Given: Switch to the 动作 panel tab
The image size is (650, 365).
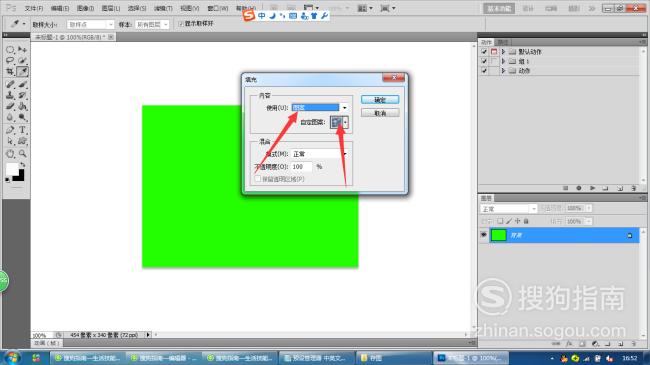Looking at the screenshot, I should 486,42.
